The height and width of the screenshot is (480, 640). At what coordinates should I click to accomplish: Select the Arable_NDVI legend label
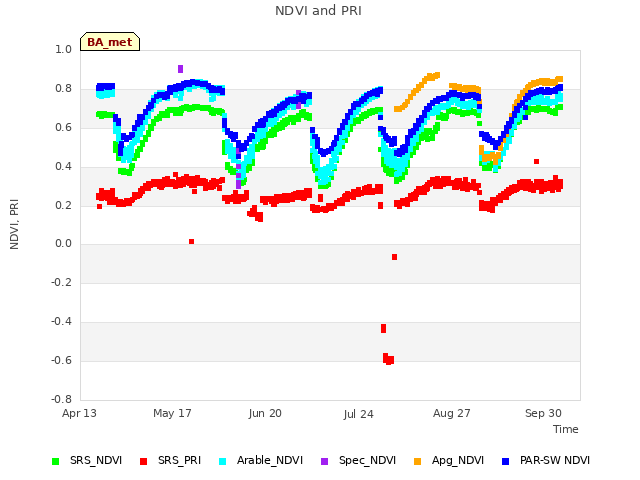pos(270,460)
